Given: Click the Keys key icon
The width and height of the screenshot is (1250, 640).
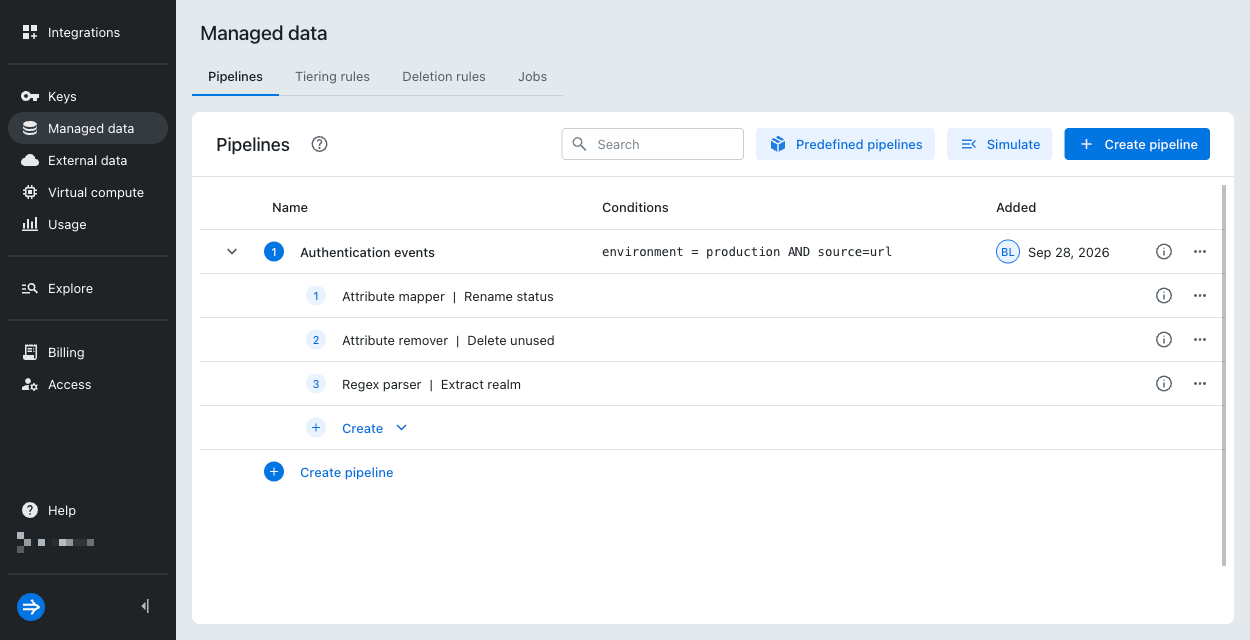Looking at the screenshot, I should pos(30,96).
